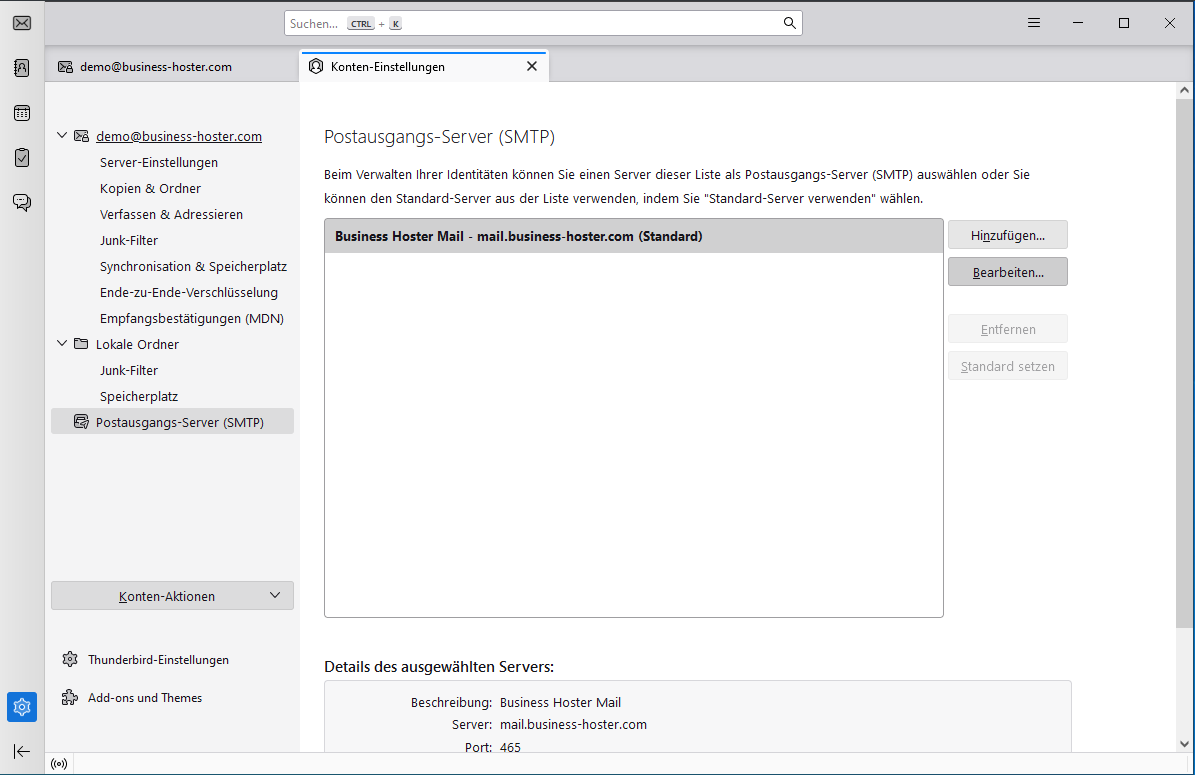Click the scrollbar up arrow
The height and width of the screenshot is (775, 1195).
click(1184, 90)
